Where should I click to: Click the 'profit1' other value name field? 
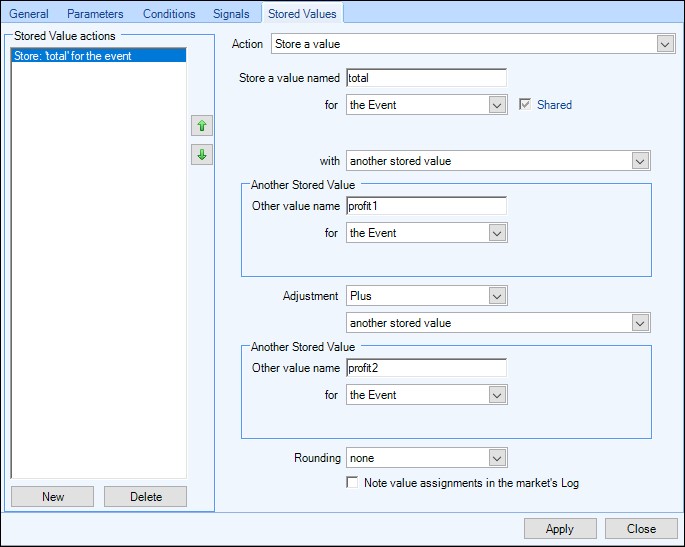[426, 206]
